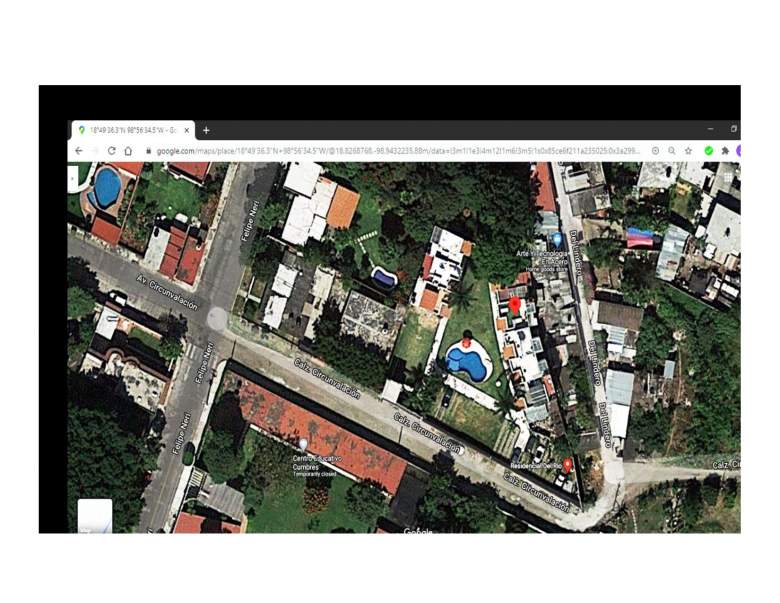Open Arte y Tecnologia En Acero label
Screen dimensions: 780x603
coord(542,257)
